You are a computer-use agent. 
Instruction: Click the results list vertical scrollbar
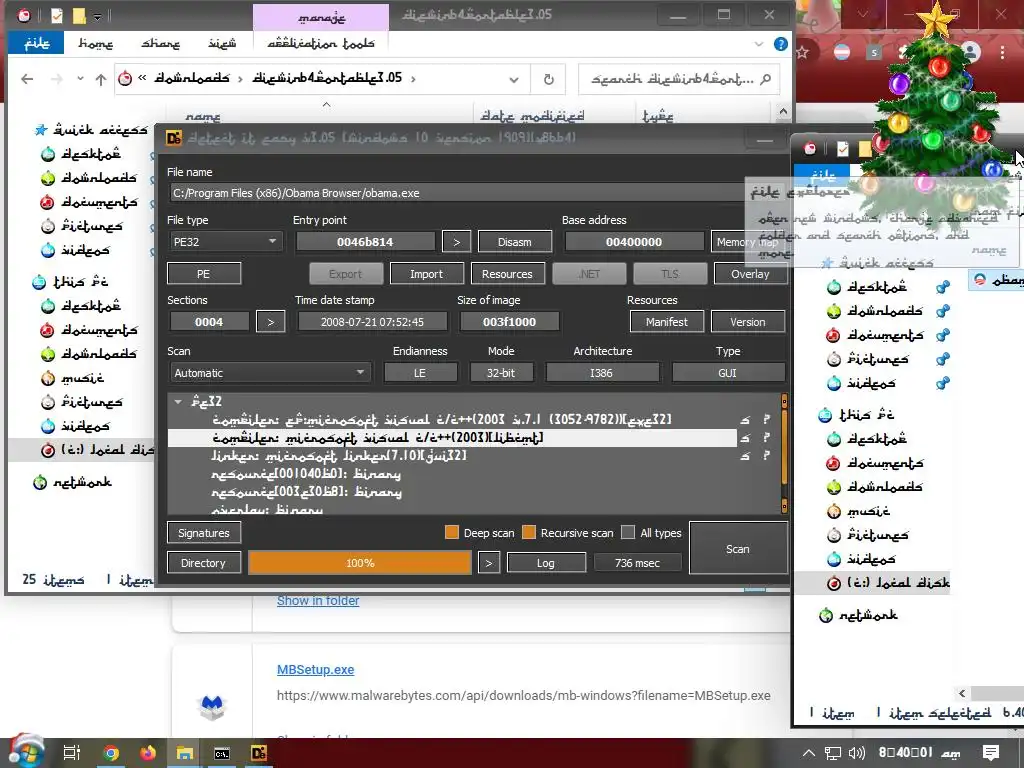tap(784, 453)
